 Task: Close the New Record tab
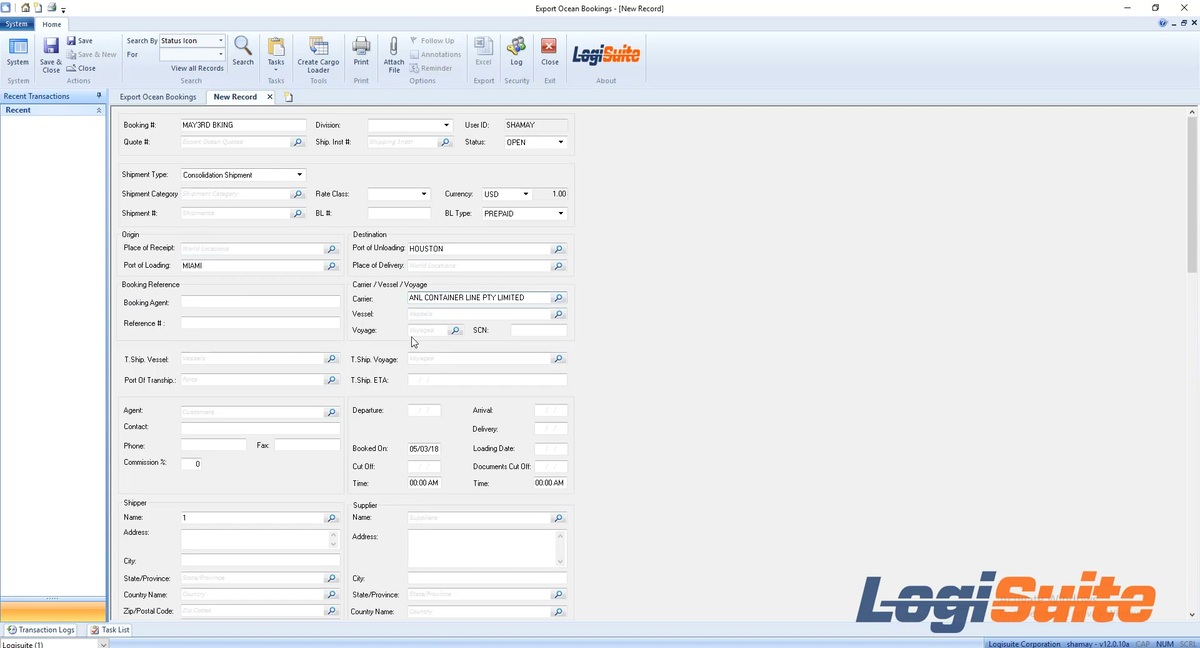[x=270, y=97]
